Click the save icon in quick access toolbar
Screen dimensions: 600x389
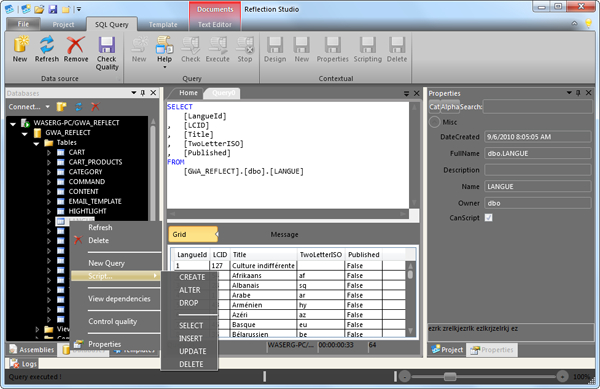click(52, 9)
